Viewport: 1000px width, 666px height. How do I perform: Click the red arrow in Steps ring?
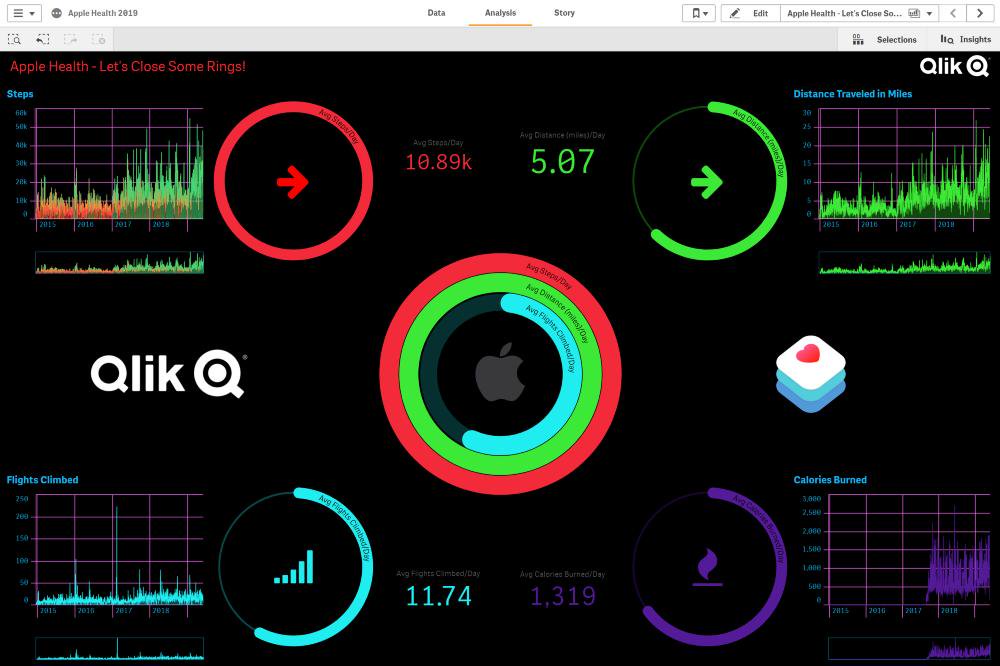click(293, 182)
